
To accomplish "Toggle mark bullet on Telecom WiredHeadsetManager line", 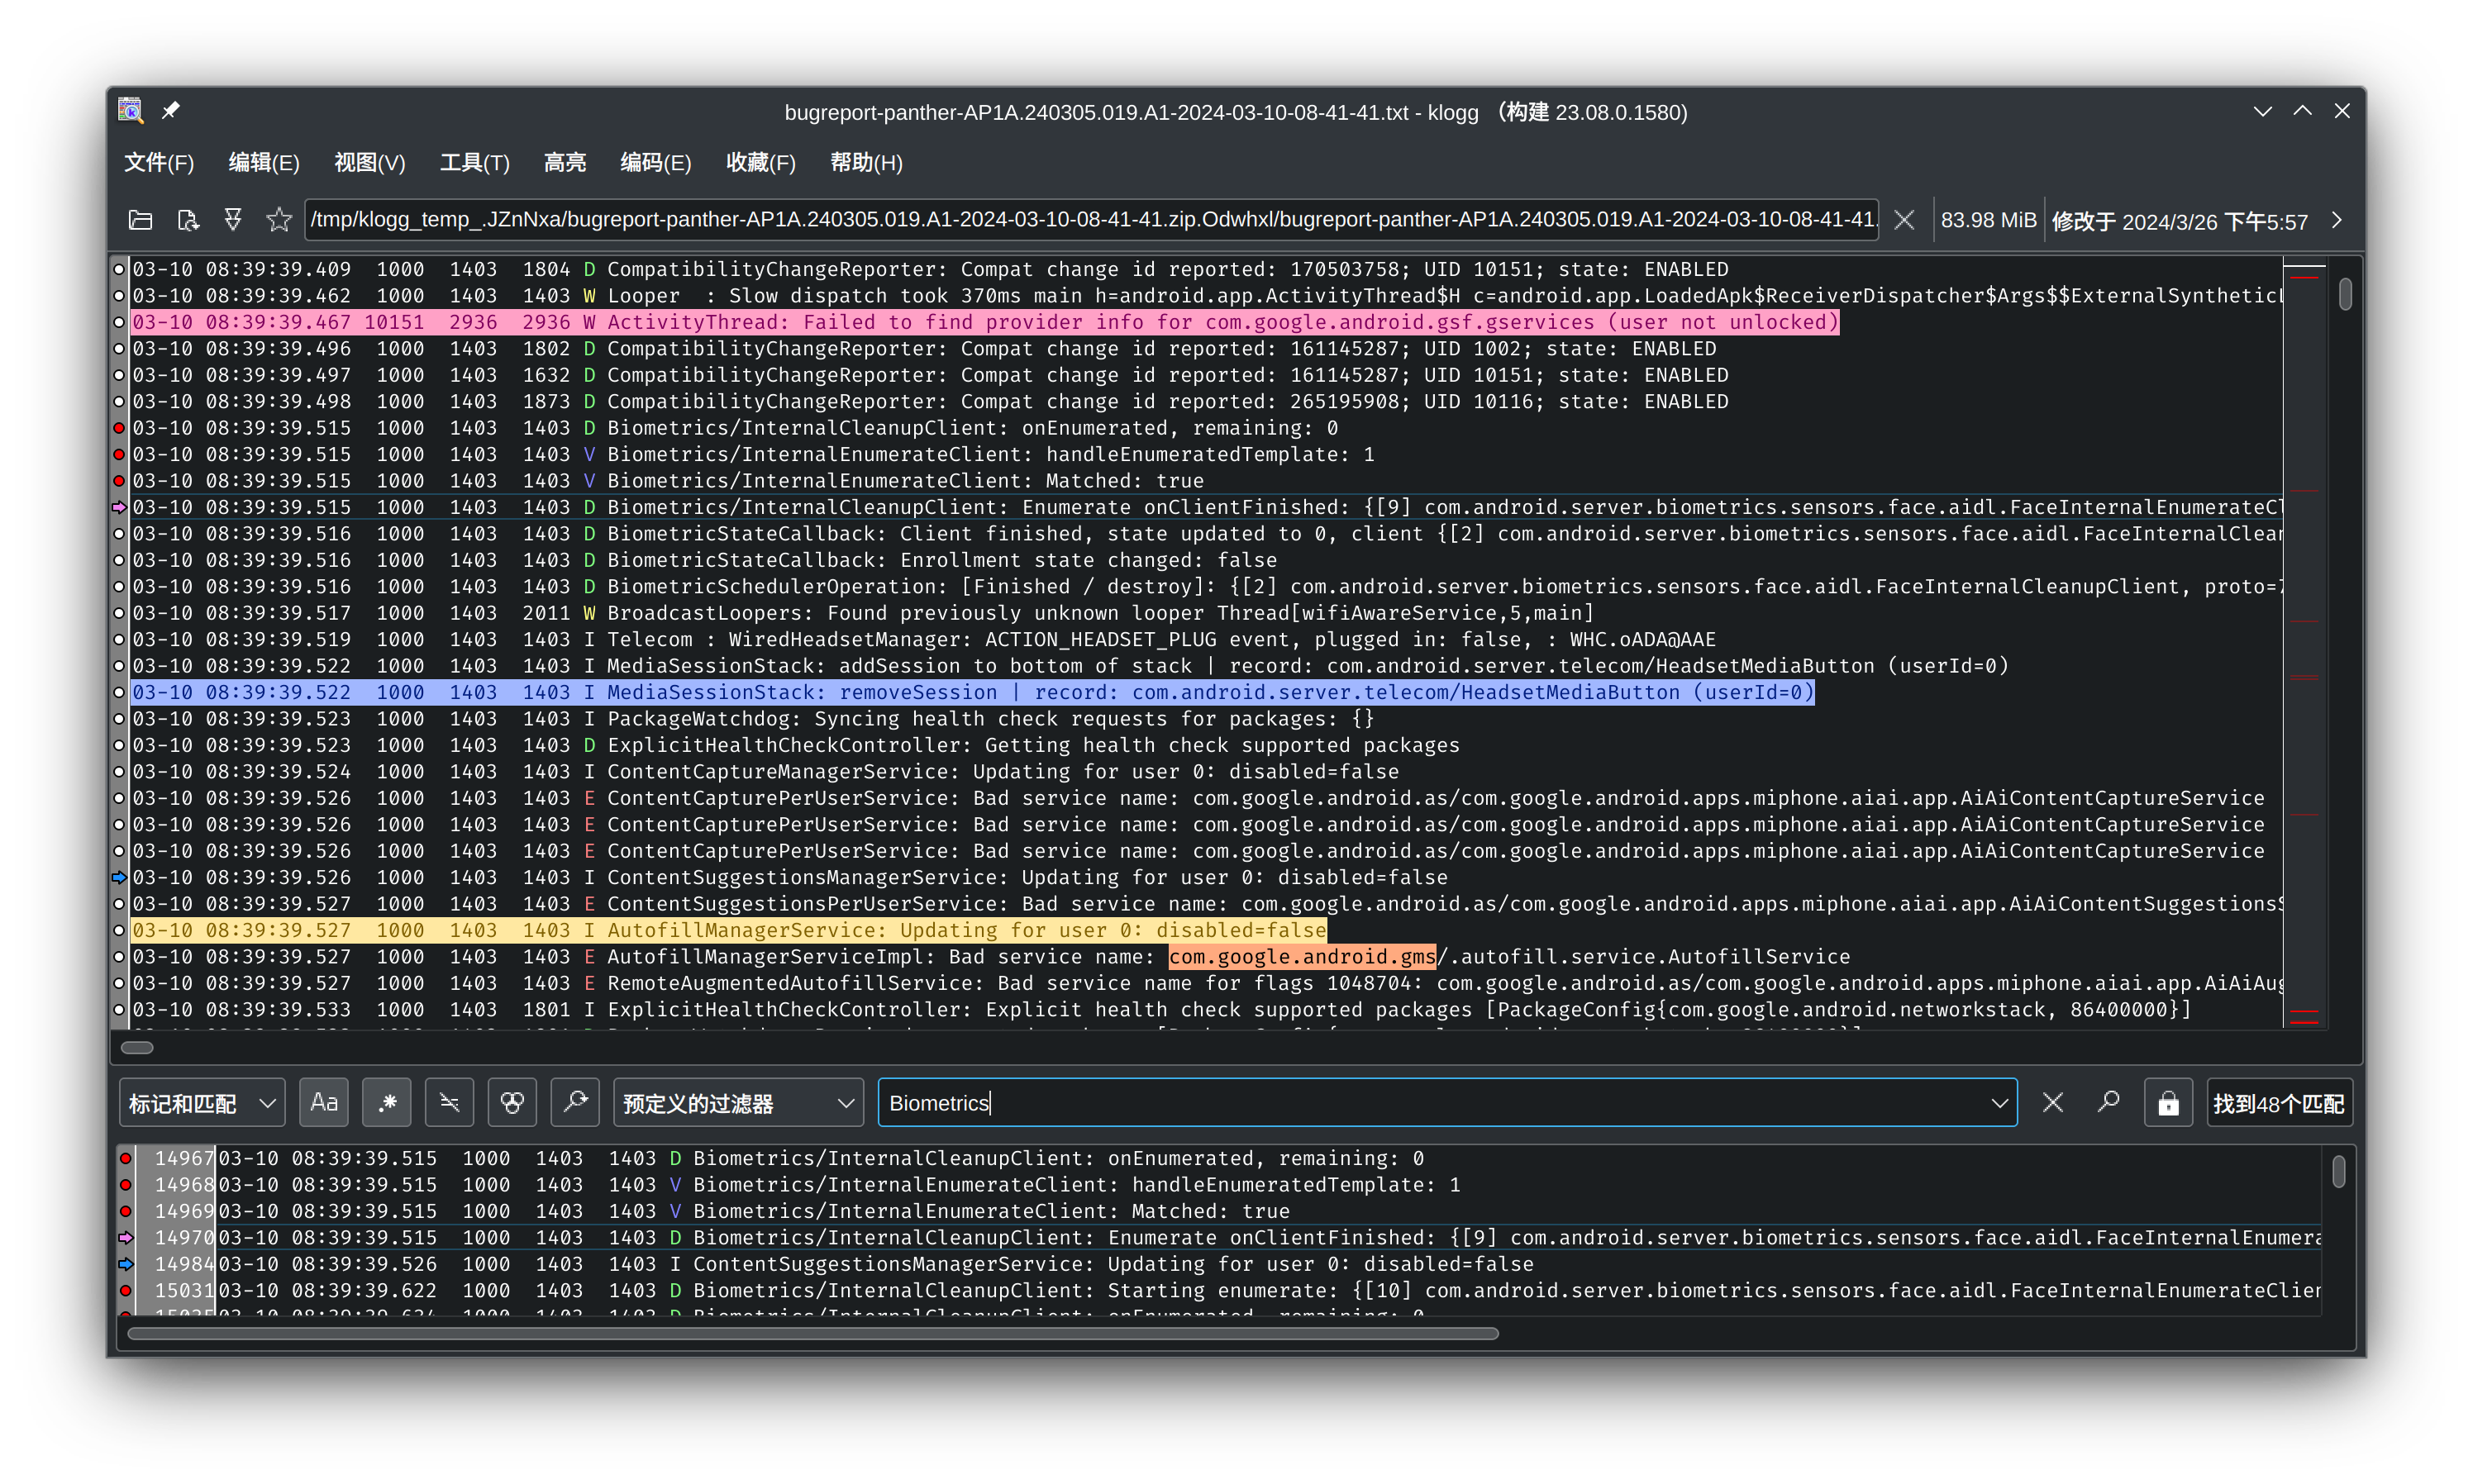I will click(119, 639).
